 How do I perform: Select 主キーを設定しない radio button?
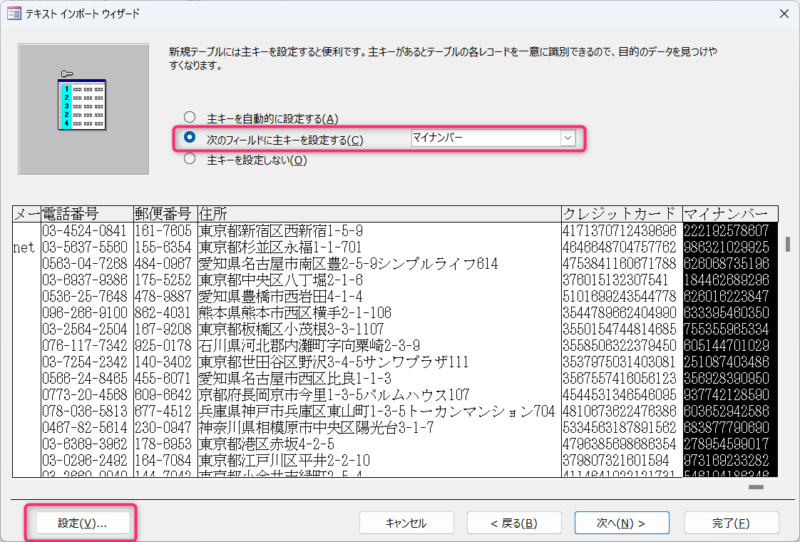pyautogui.click(x=190, y=159)
